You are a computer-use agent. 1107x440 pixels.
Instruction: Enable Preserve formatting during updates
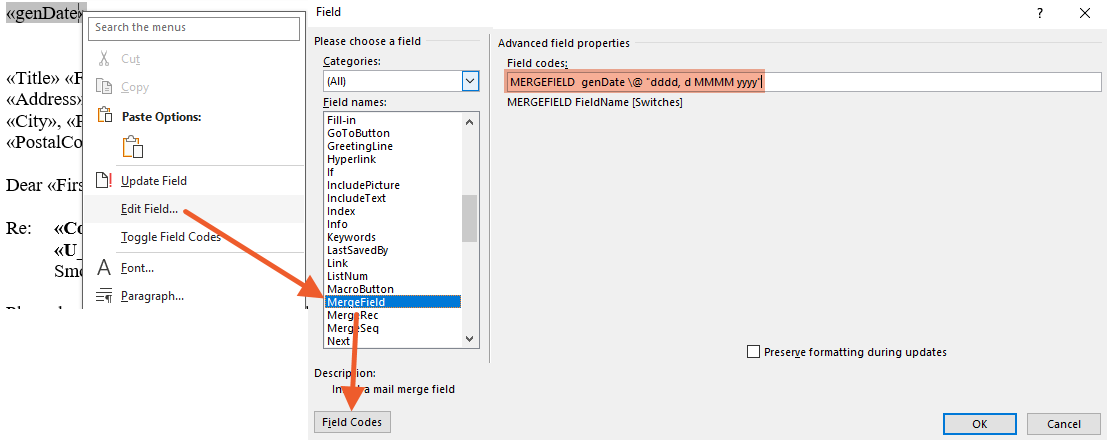754,352
